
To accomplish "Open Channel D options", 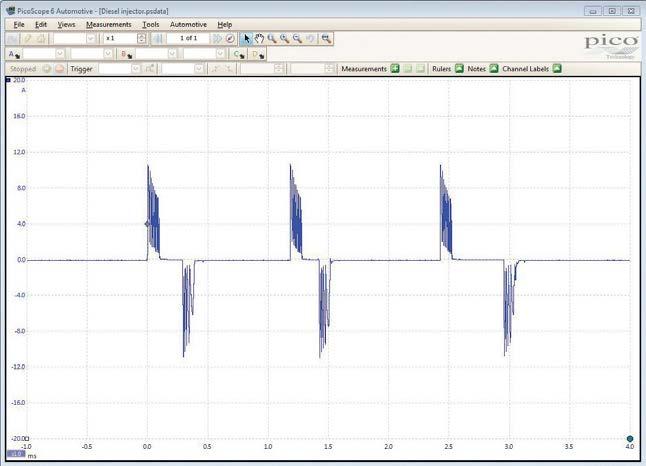I will click(x=258, y=54).
